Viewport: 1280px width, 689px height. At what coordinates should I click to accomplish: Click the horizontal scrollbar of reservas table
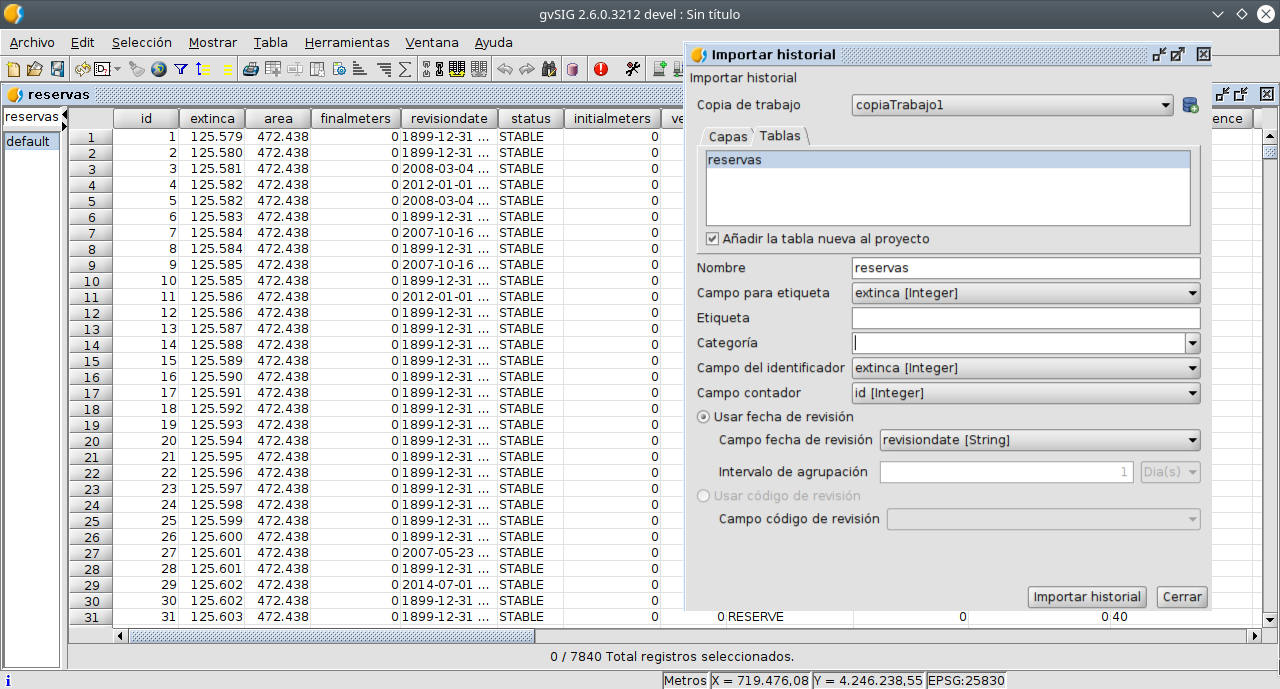(x=688, y=636)
